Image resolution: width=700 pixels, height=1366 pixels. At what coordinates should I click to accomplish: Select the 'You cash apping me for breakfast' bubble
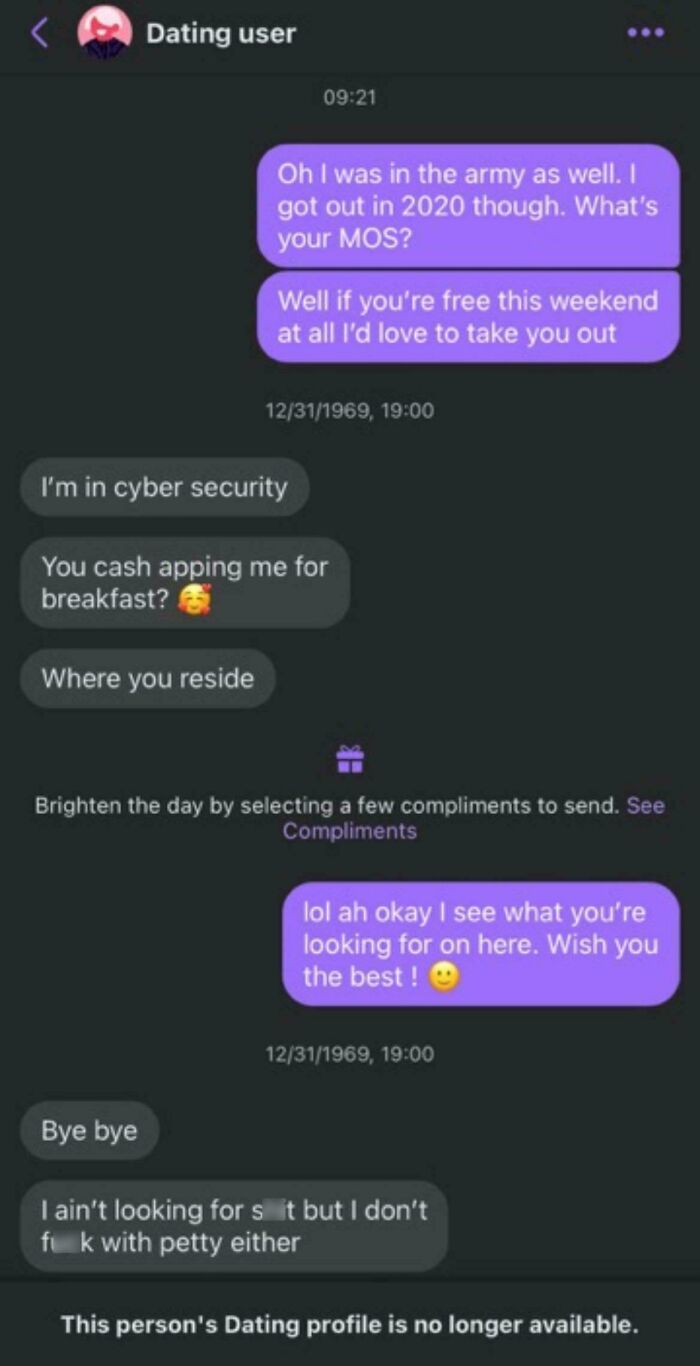point(185,583)
